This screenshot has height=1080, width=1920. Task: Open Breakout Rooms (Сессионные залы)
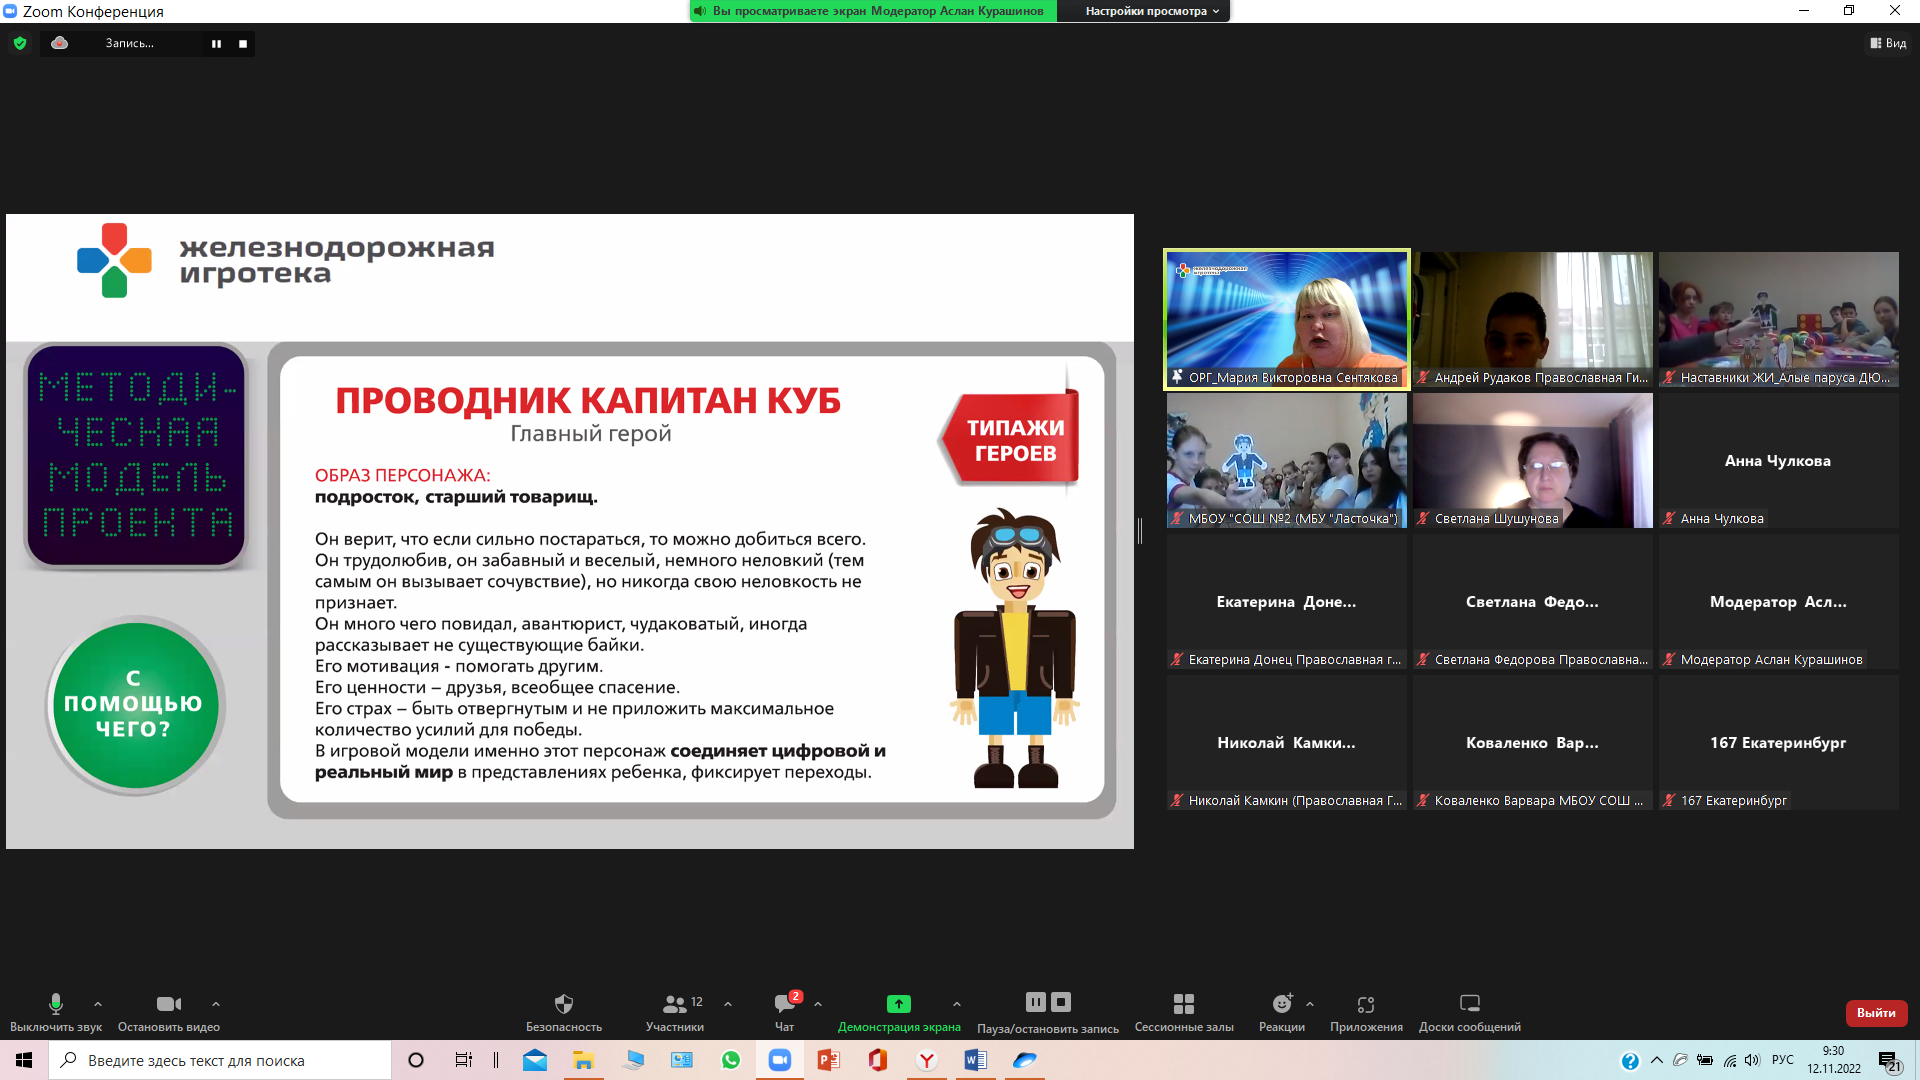(x=1184, y=1004)
